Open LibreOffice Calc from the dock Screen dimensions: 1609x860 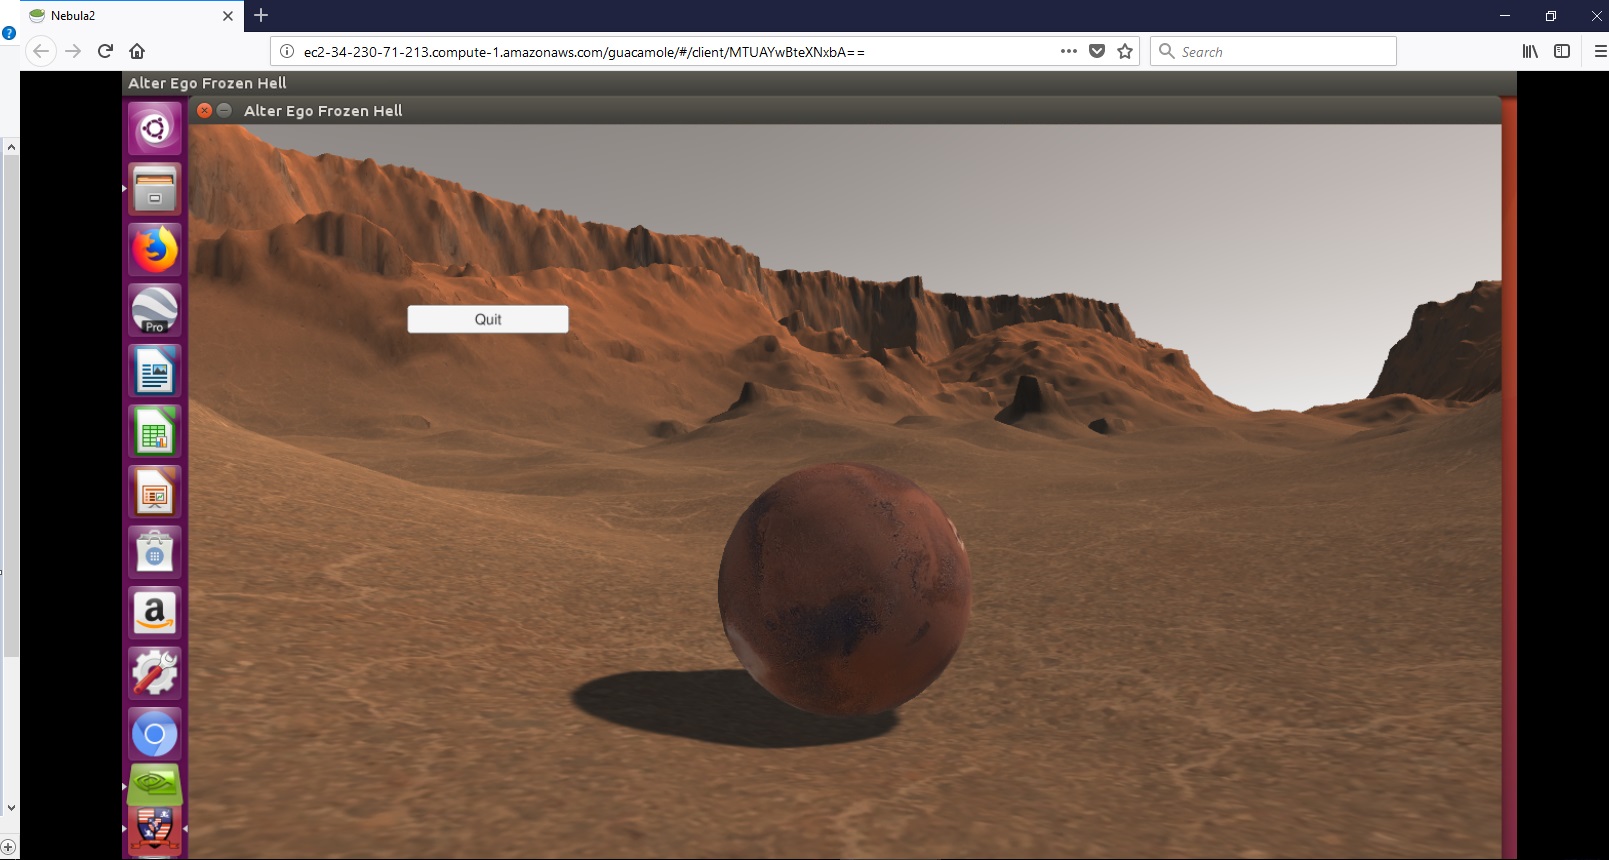pos(154,432)
